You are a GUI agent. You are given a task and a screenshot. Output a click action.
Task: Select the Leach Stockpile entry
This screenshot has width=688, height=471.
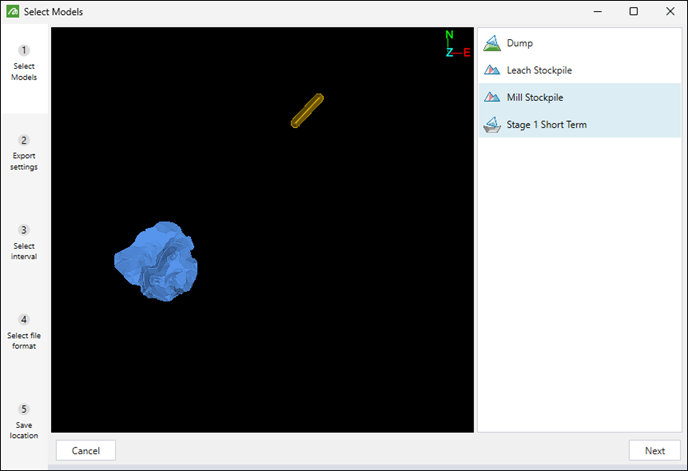pyautogui.click(x=580, y=70)
